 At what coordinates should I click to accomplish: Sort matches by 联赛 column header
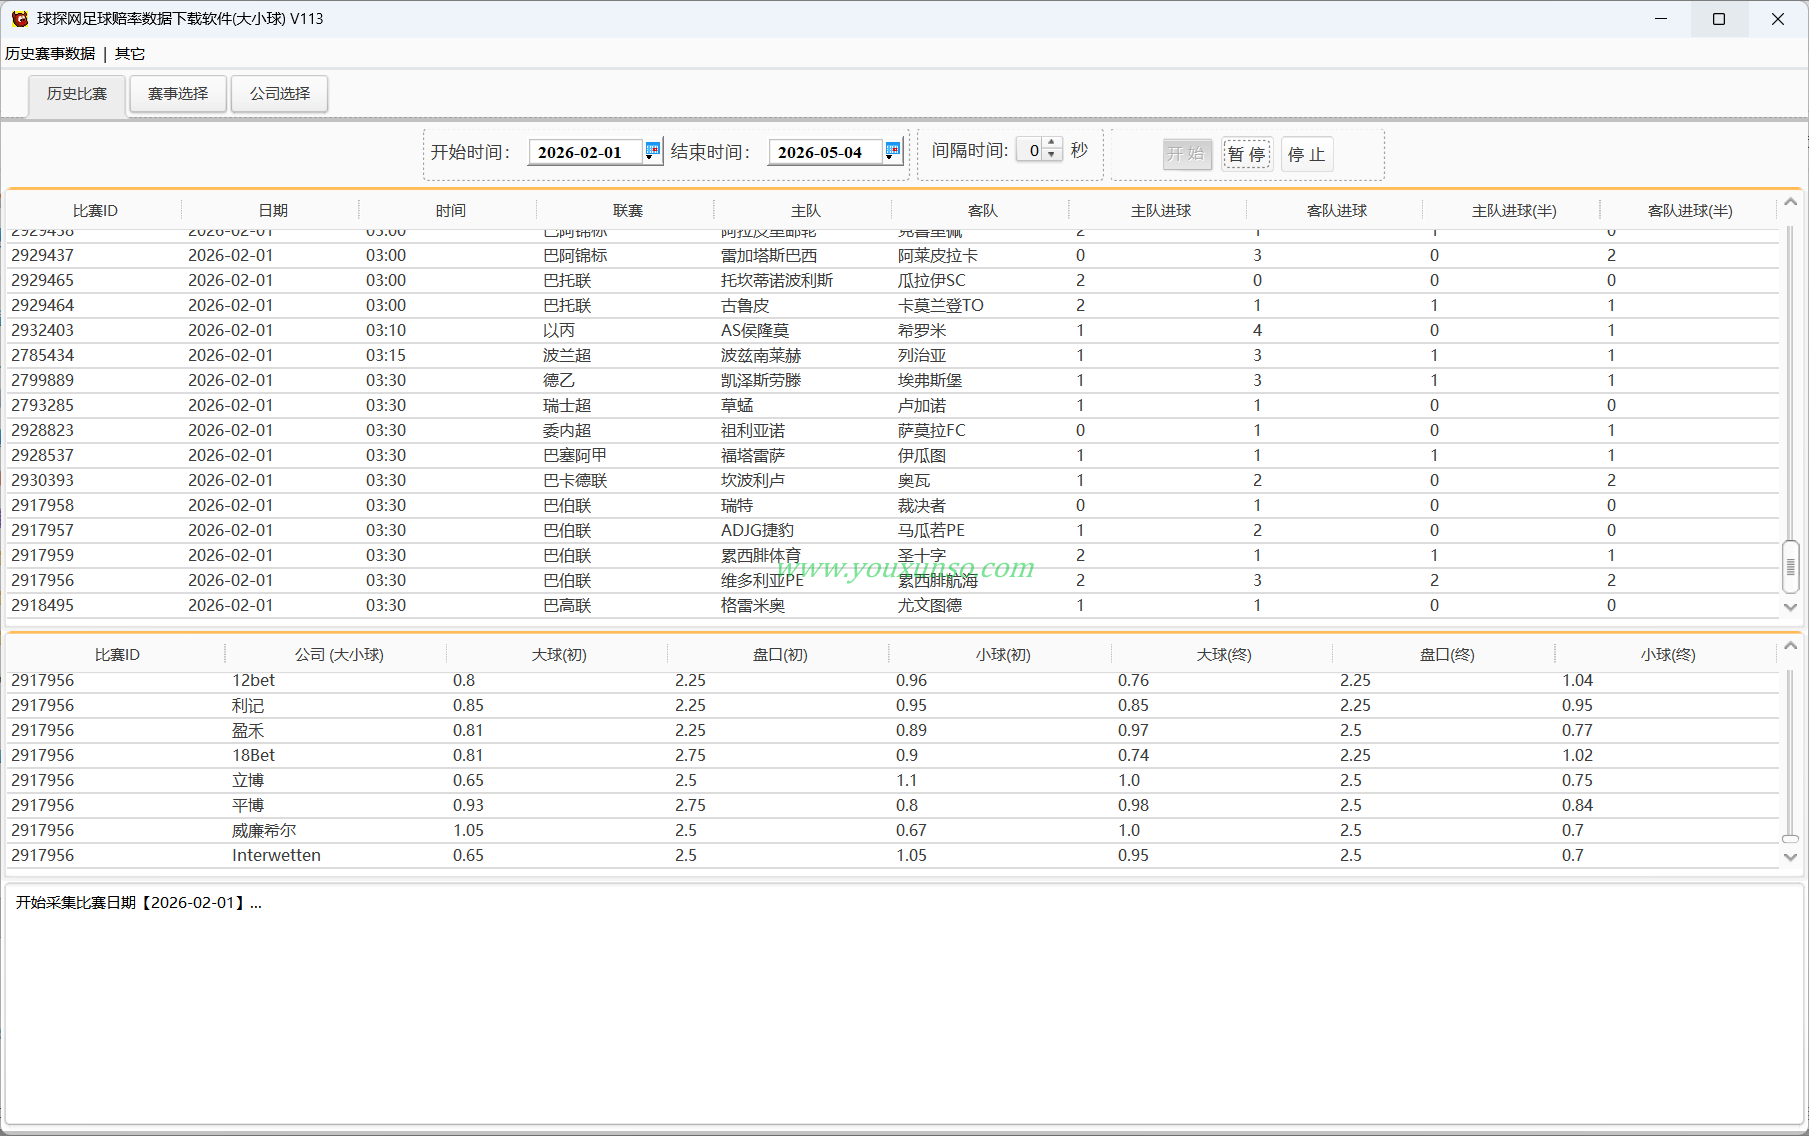[x=628, y=211]
